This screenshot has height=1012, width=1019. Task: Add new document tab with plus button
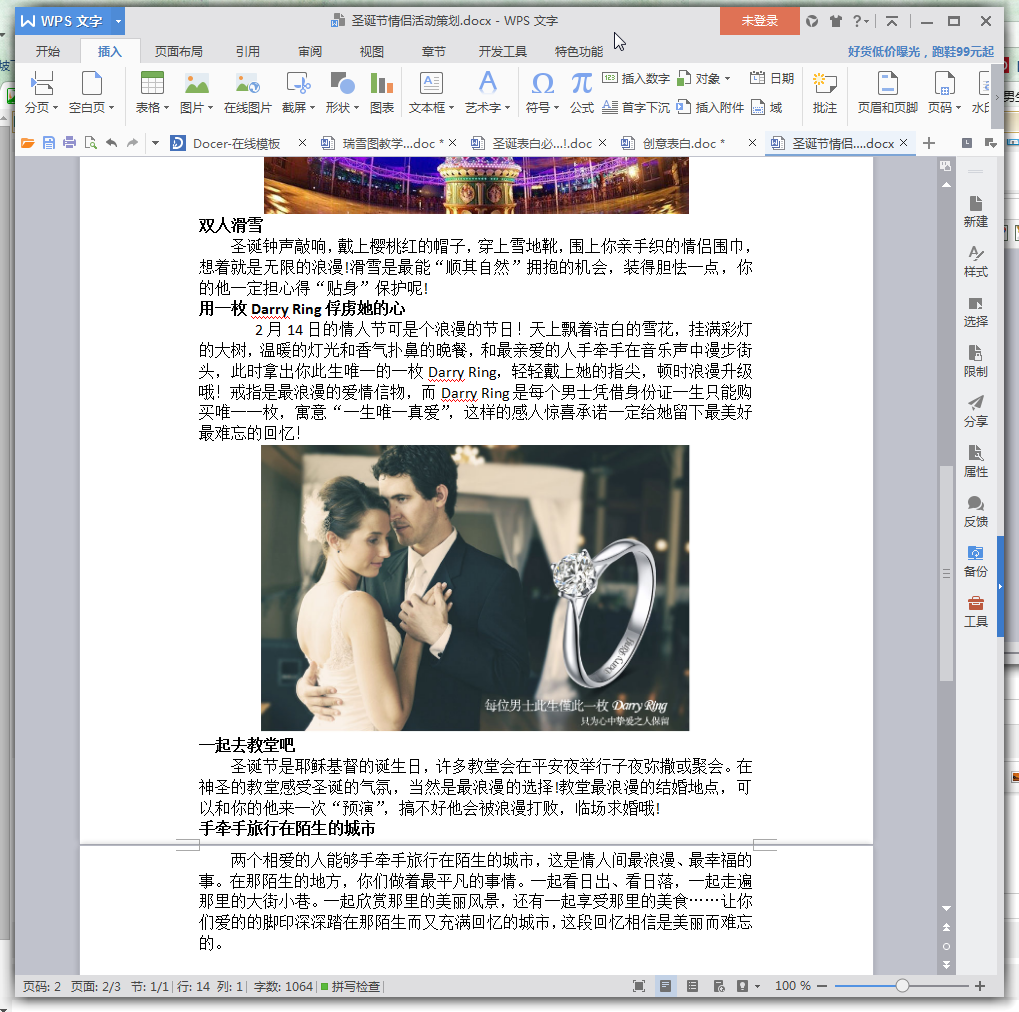[x=929, y=143]
